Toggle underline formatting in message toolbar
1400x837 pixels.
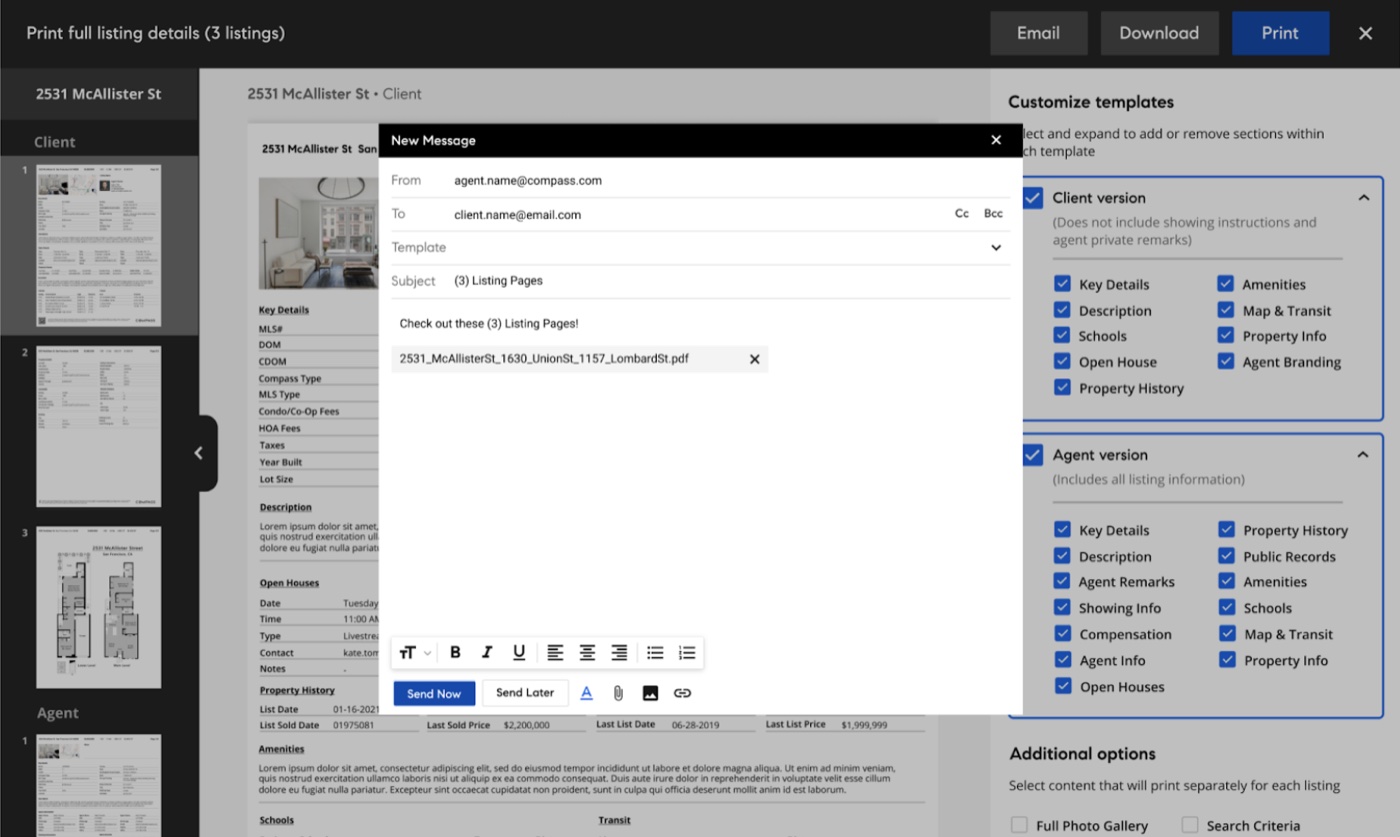pos(519,653)
